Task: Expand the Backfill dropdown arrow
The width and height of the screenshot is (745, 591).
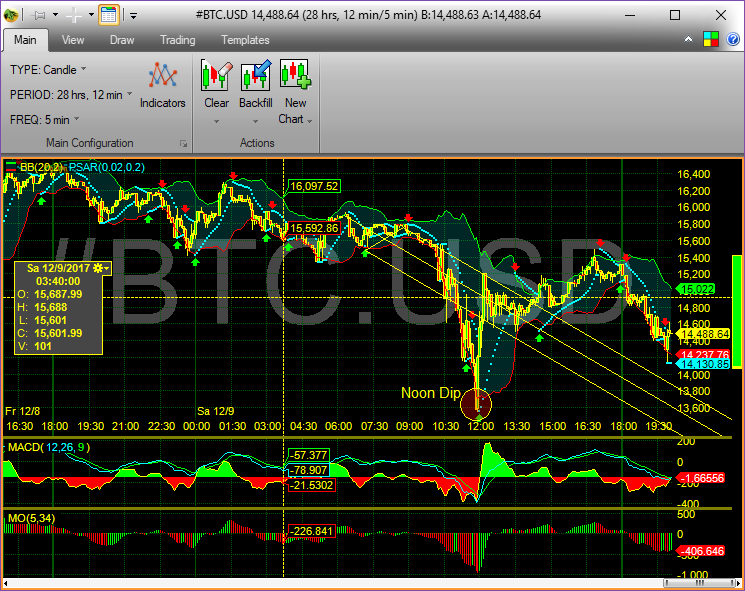Action: pos(256,122)
